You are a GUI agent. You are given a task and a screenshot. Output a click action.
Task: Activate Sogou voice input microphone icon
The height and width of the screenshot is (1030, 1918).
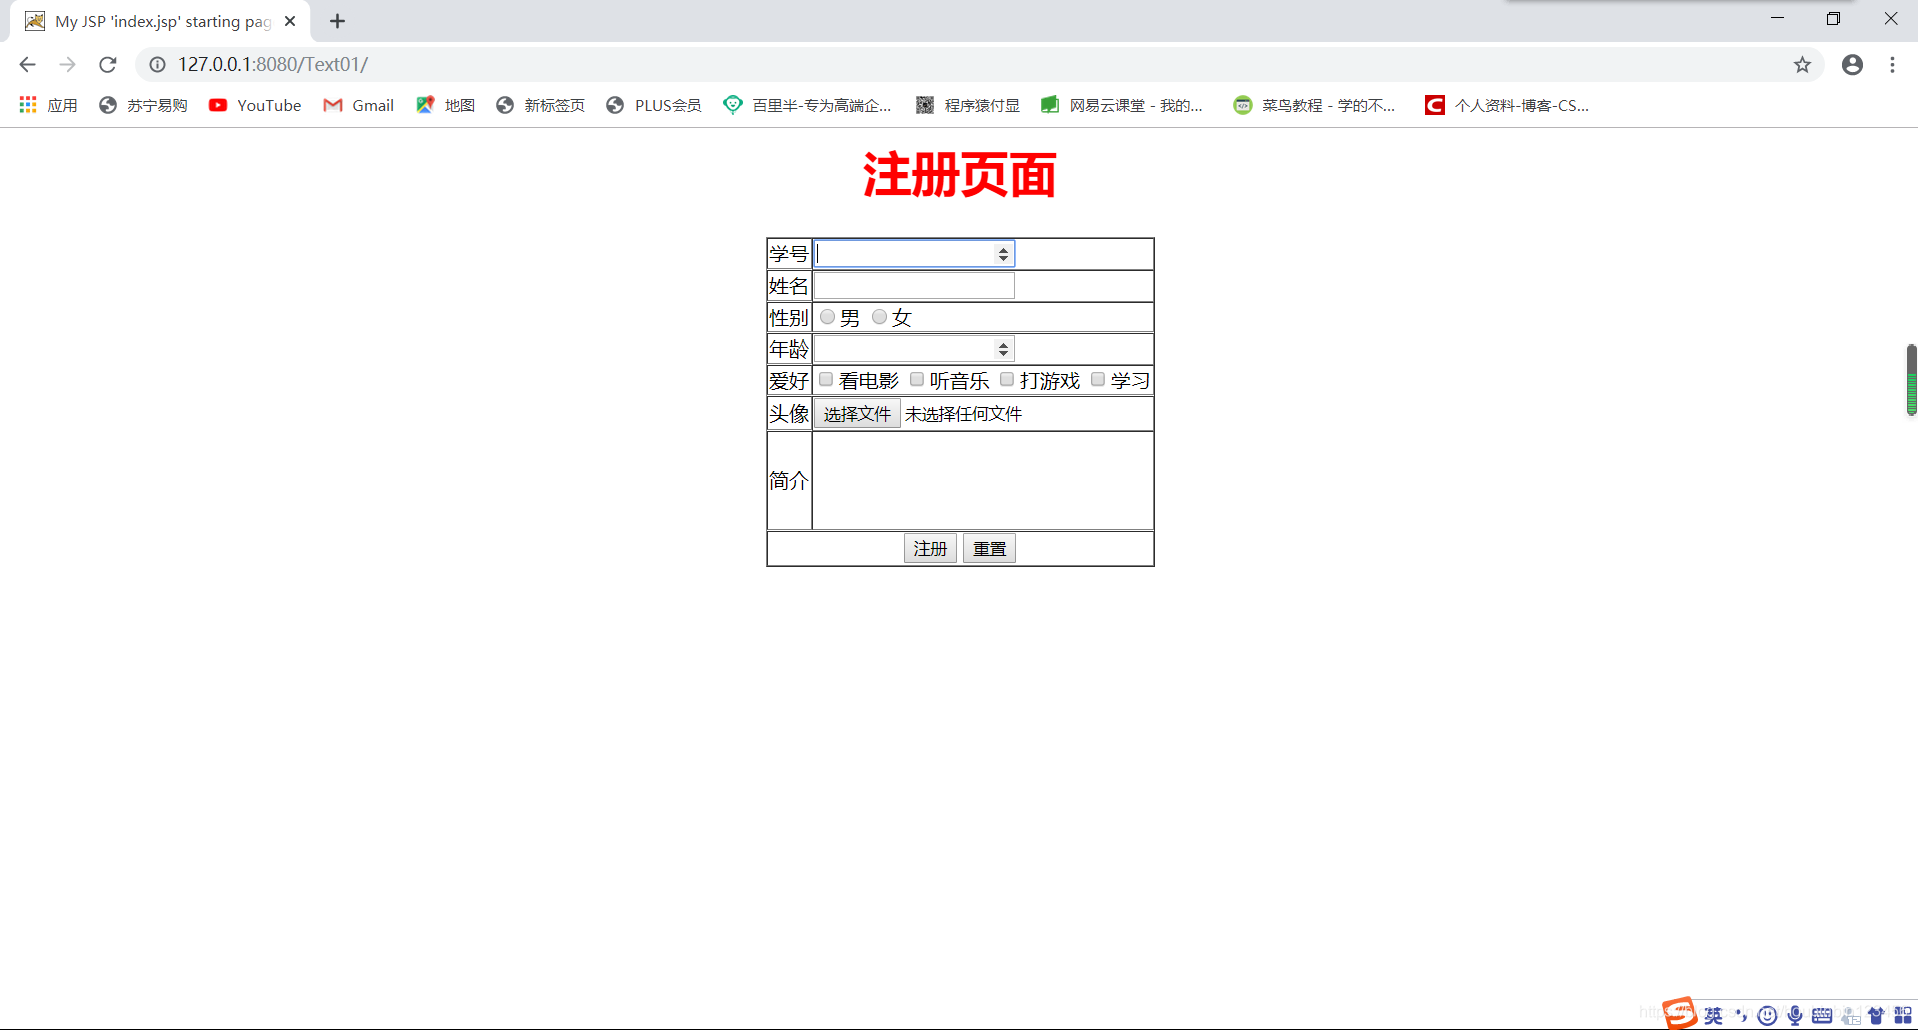pos(1793,1015)
